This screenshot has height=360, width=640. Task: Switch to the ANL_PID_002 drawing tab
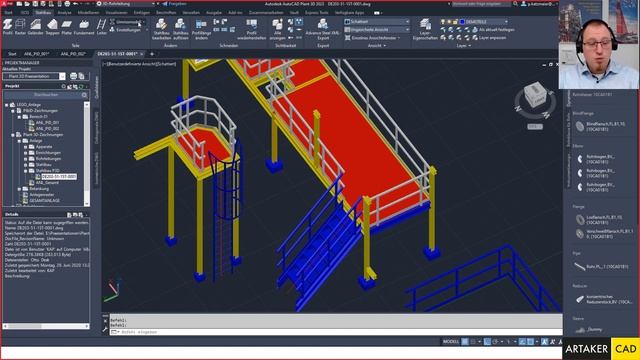[x=73, y=54]
